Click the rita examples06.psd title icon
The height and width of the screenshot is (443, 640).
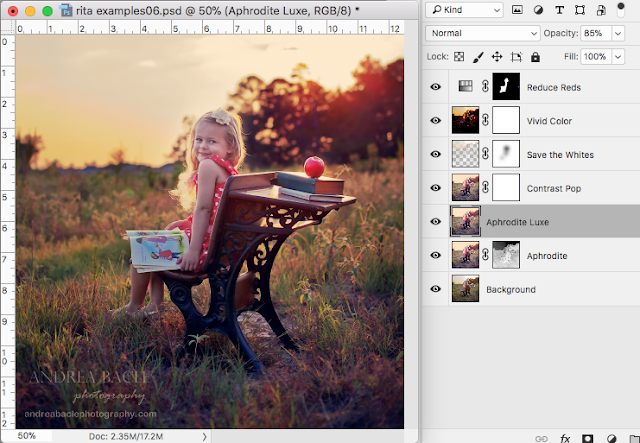pyautogui.click(x=66, y=10)
